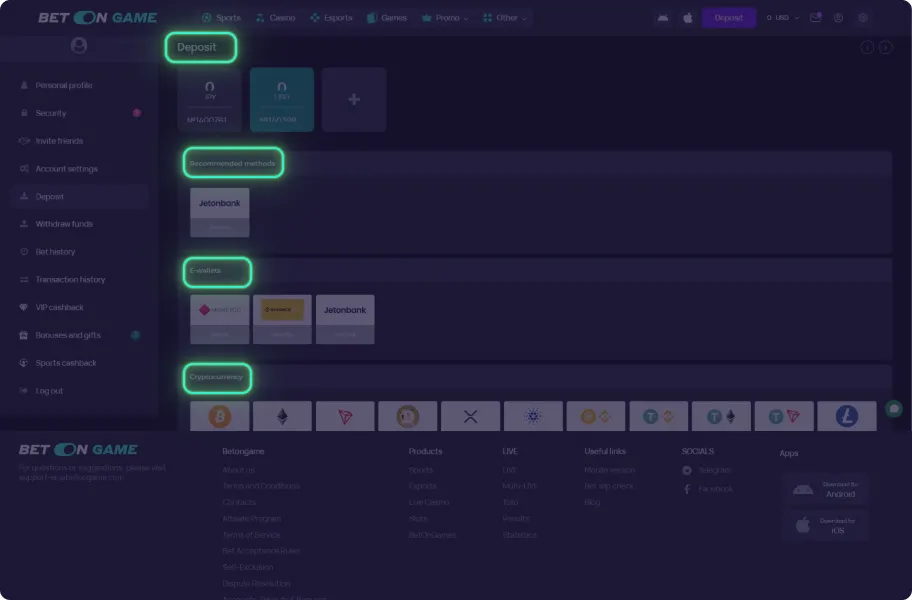
Task: Select the USD account card
Action: pyautogui.click(x=281, y=100)
